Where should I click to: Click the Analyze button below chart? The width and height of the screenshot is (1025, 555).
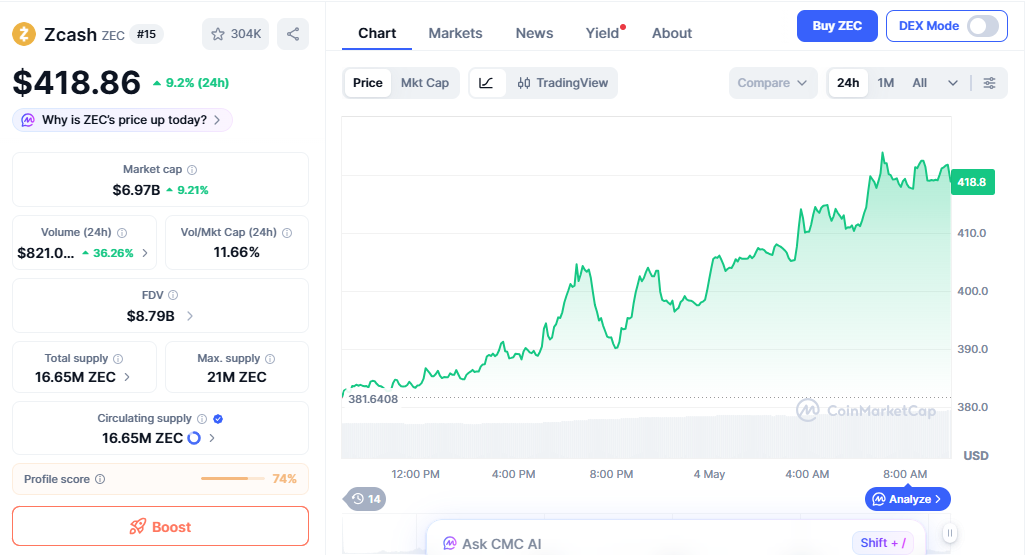click(907, 499)
